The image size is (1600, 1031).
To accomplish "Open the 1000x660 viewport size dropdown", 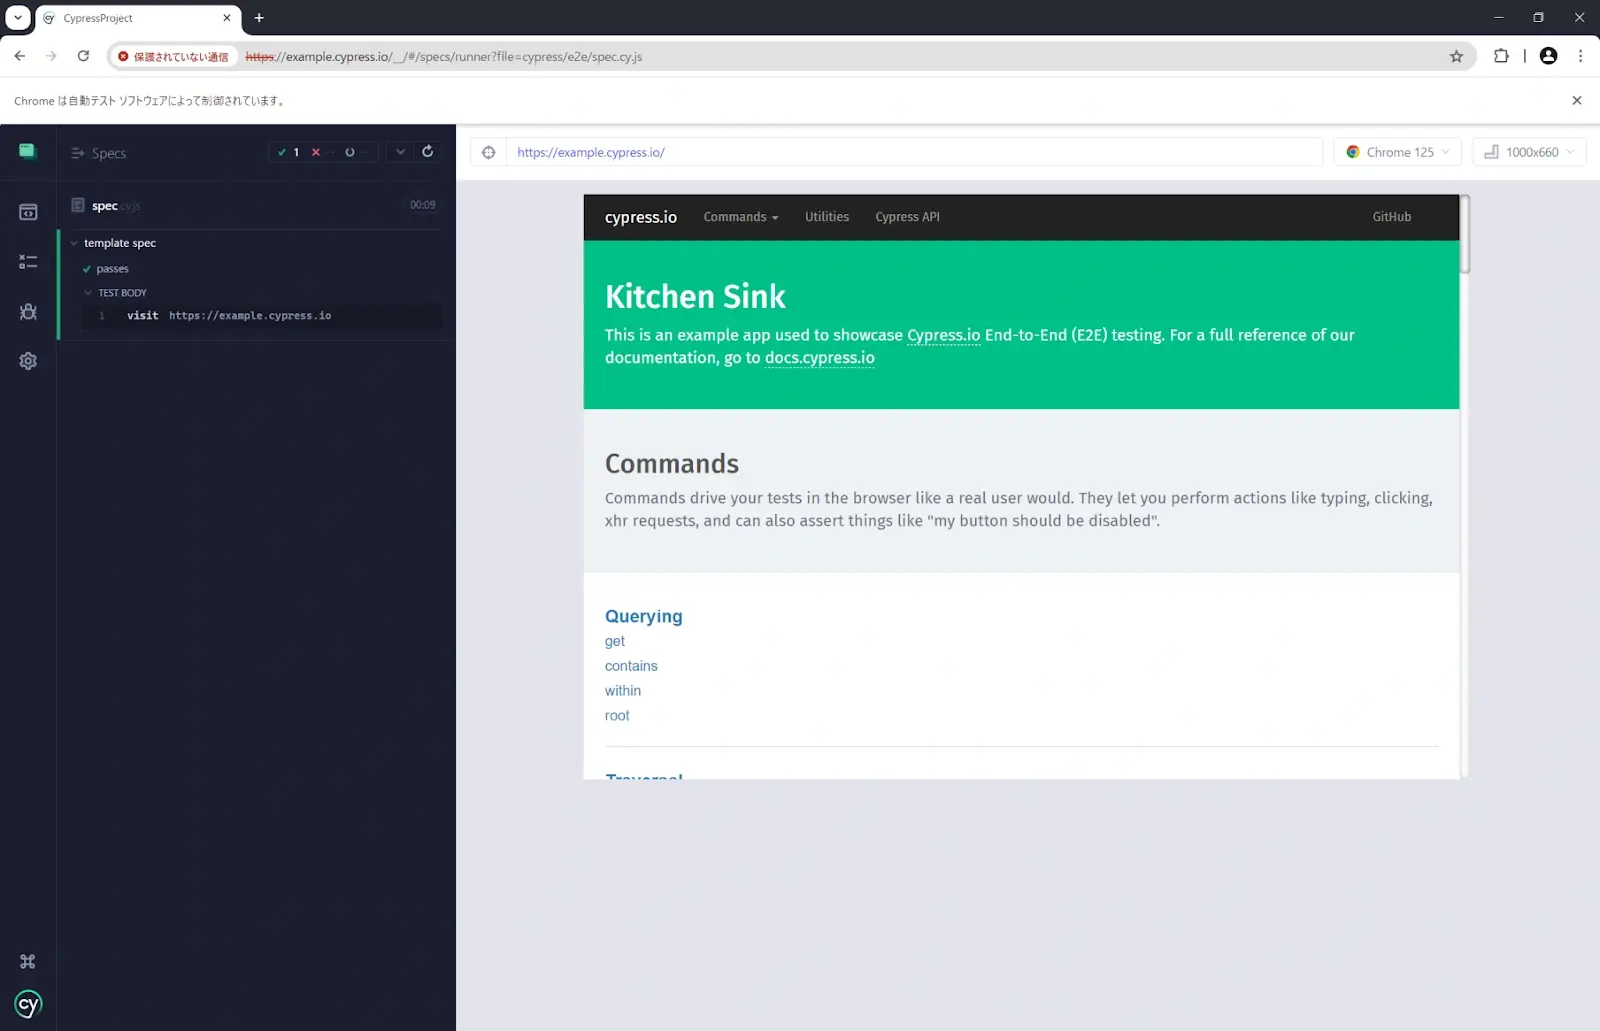I will click(1529, 152).
